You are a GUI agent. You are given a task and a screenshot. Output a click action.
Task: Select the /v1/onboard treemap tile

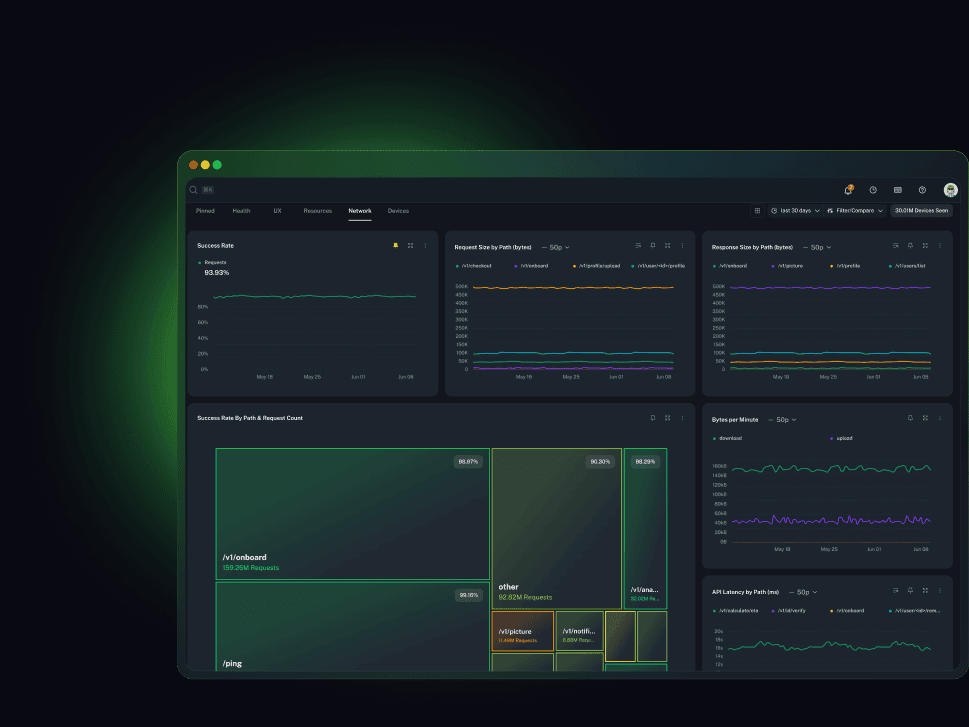352,514
